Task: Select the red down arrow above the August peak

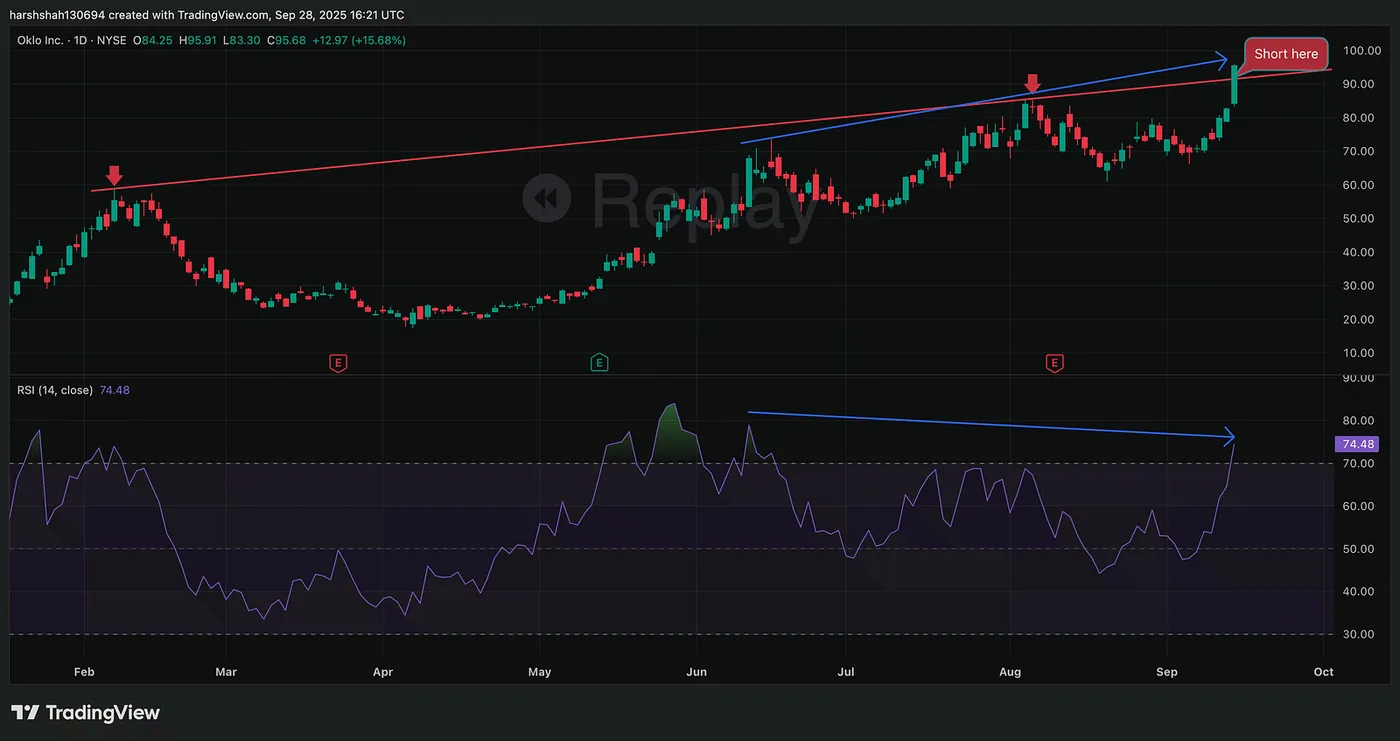Action: coord(1033,82)
